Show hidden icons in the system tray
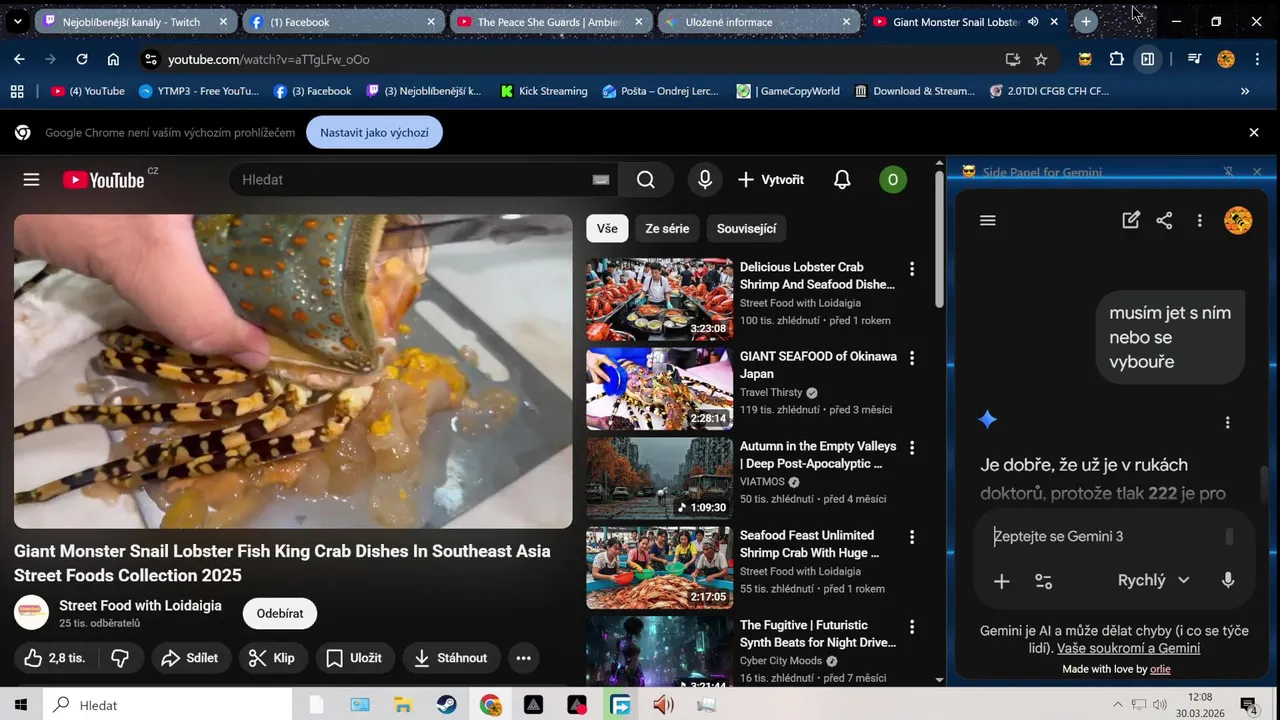 click(x=1118, y=705)
